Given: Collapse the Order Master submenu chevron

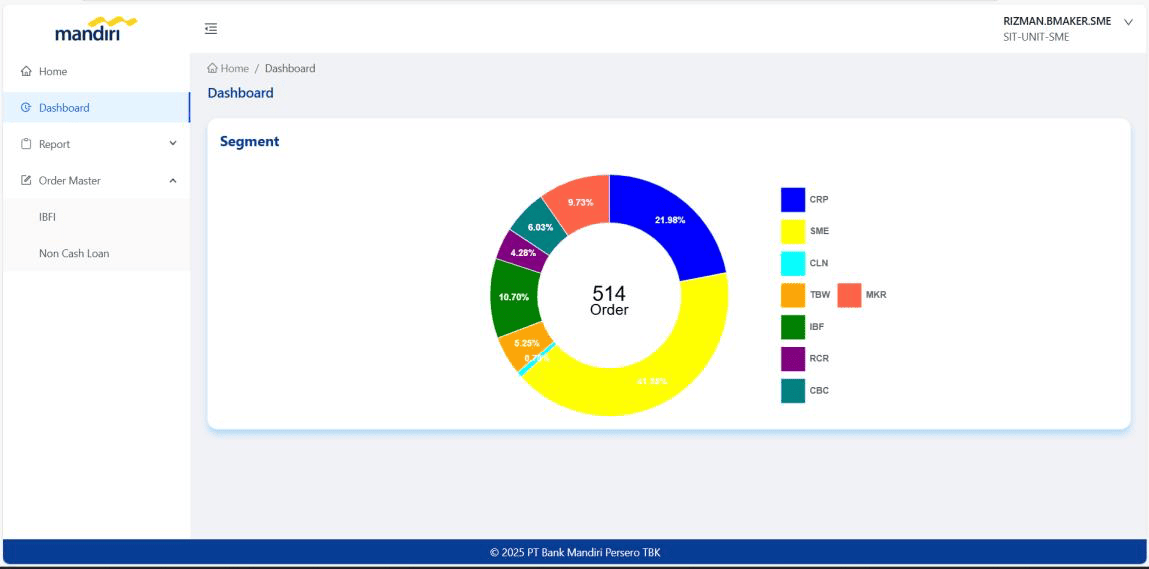Looking at the screenshot, I should click(173, 180).
